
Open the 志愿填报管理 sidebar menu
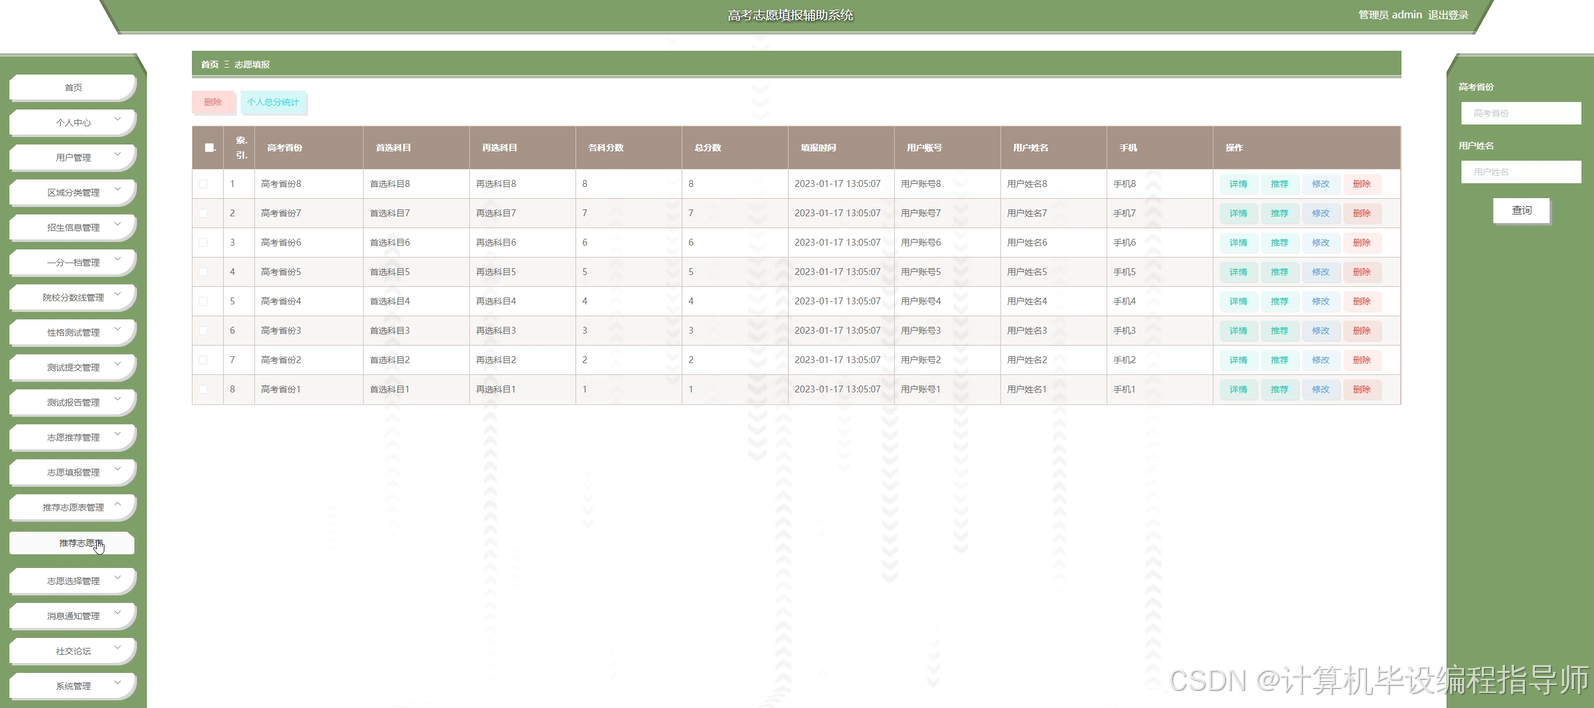tap(73, 472)
